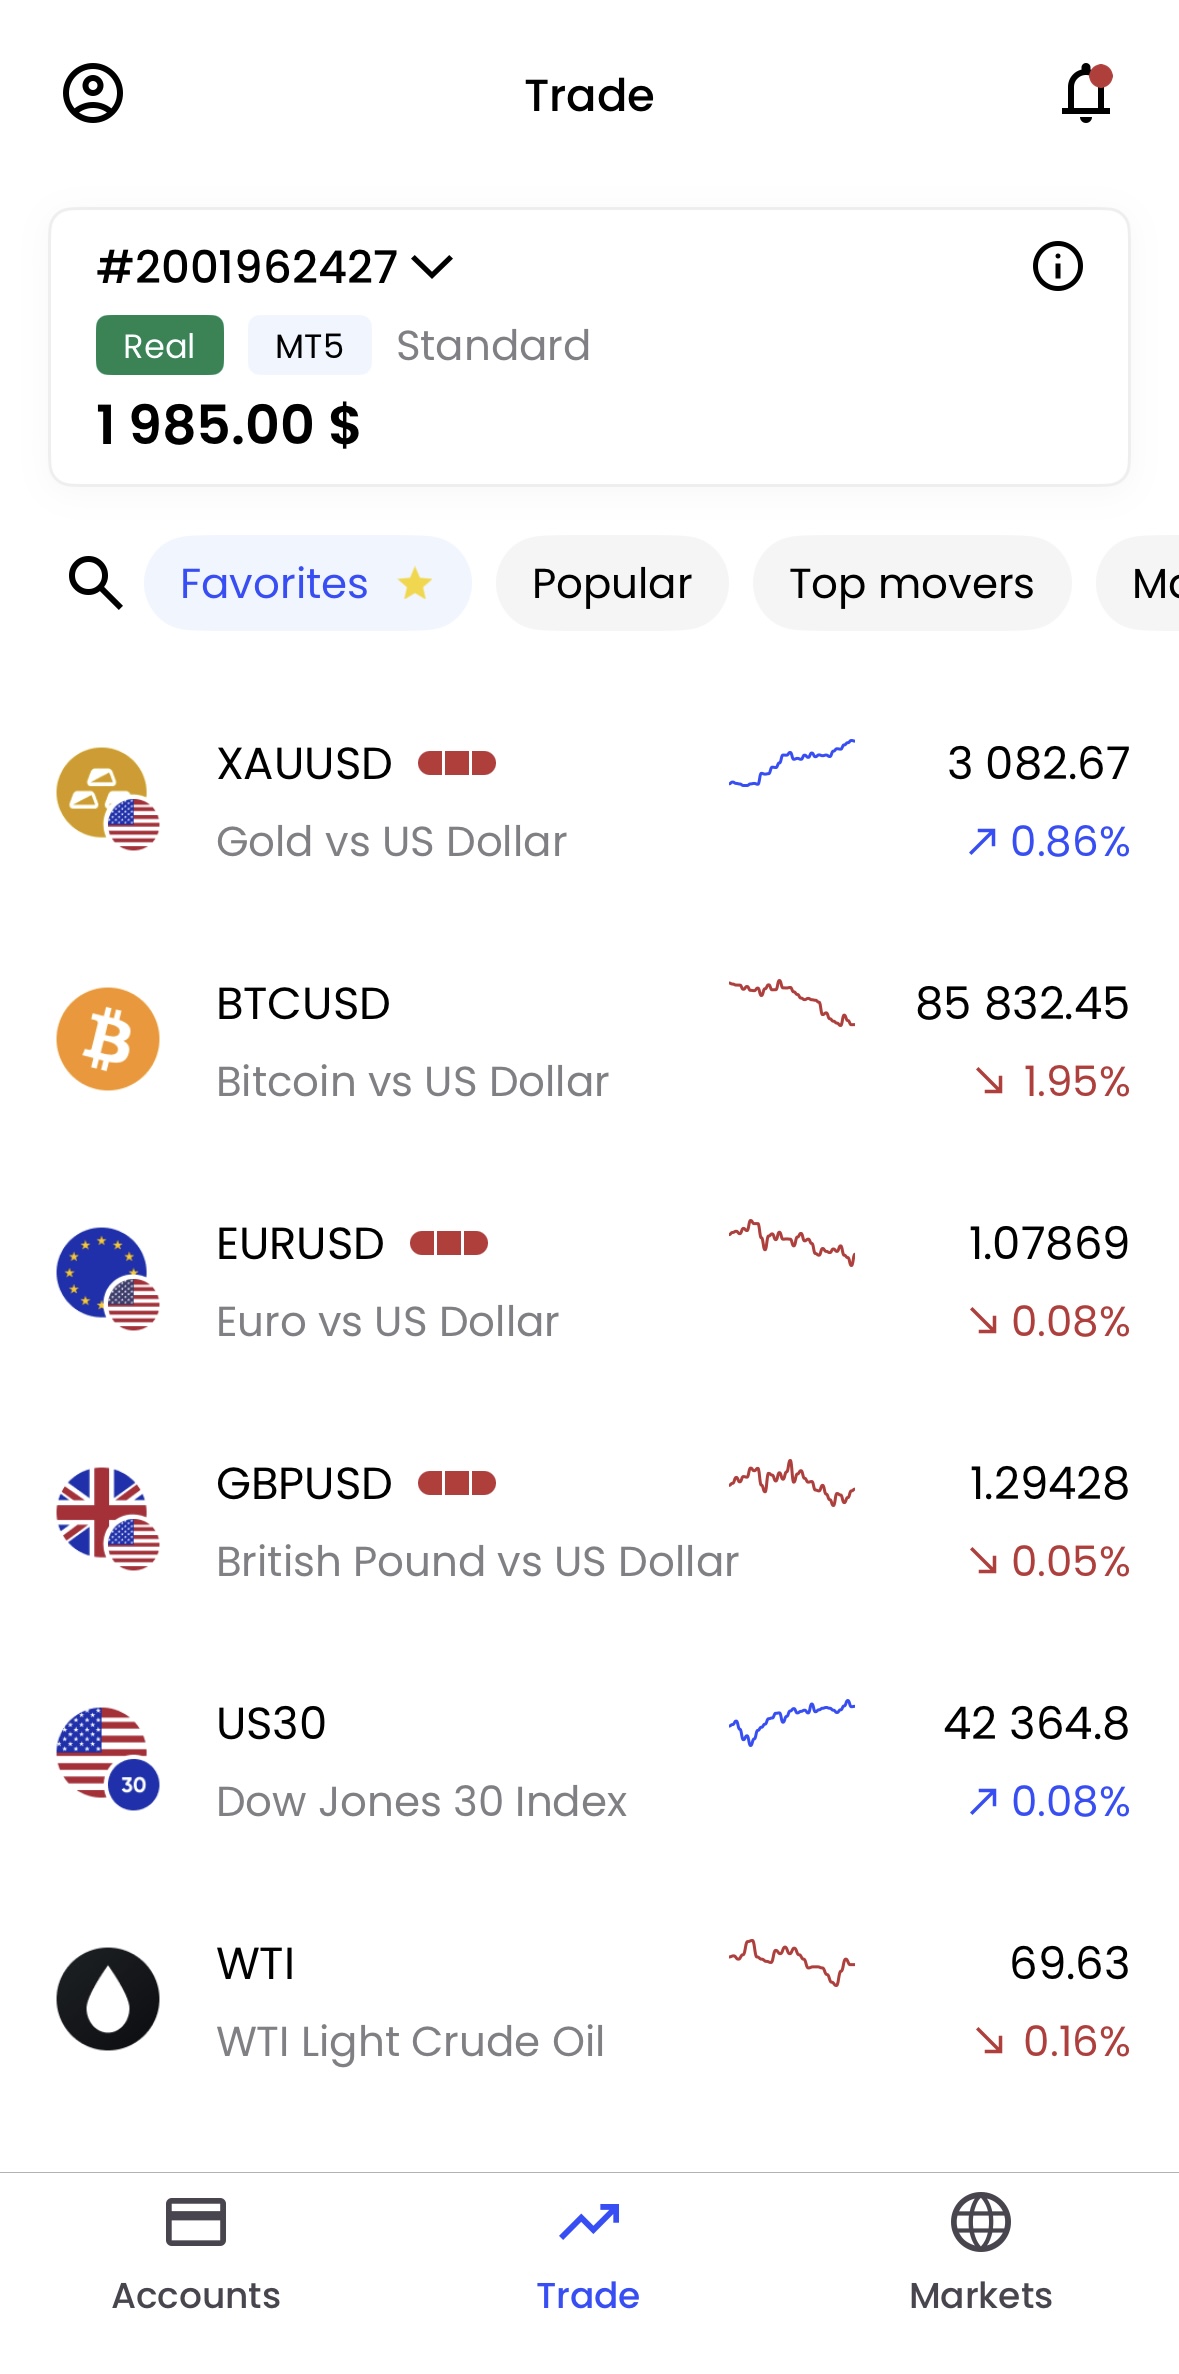The image size is (1179, 2374).
Task: Open the profile account icon
Action: pyautogui.click(x=93, y=94)
